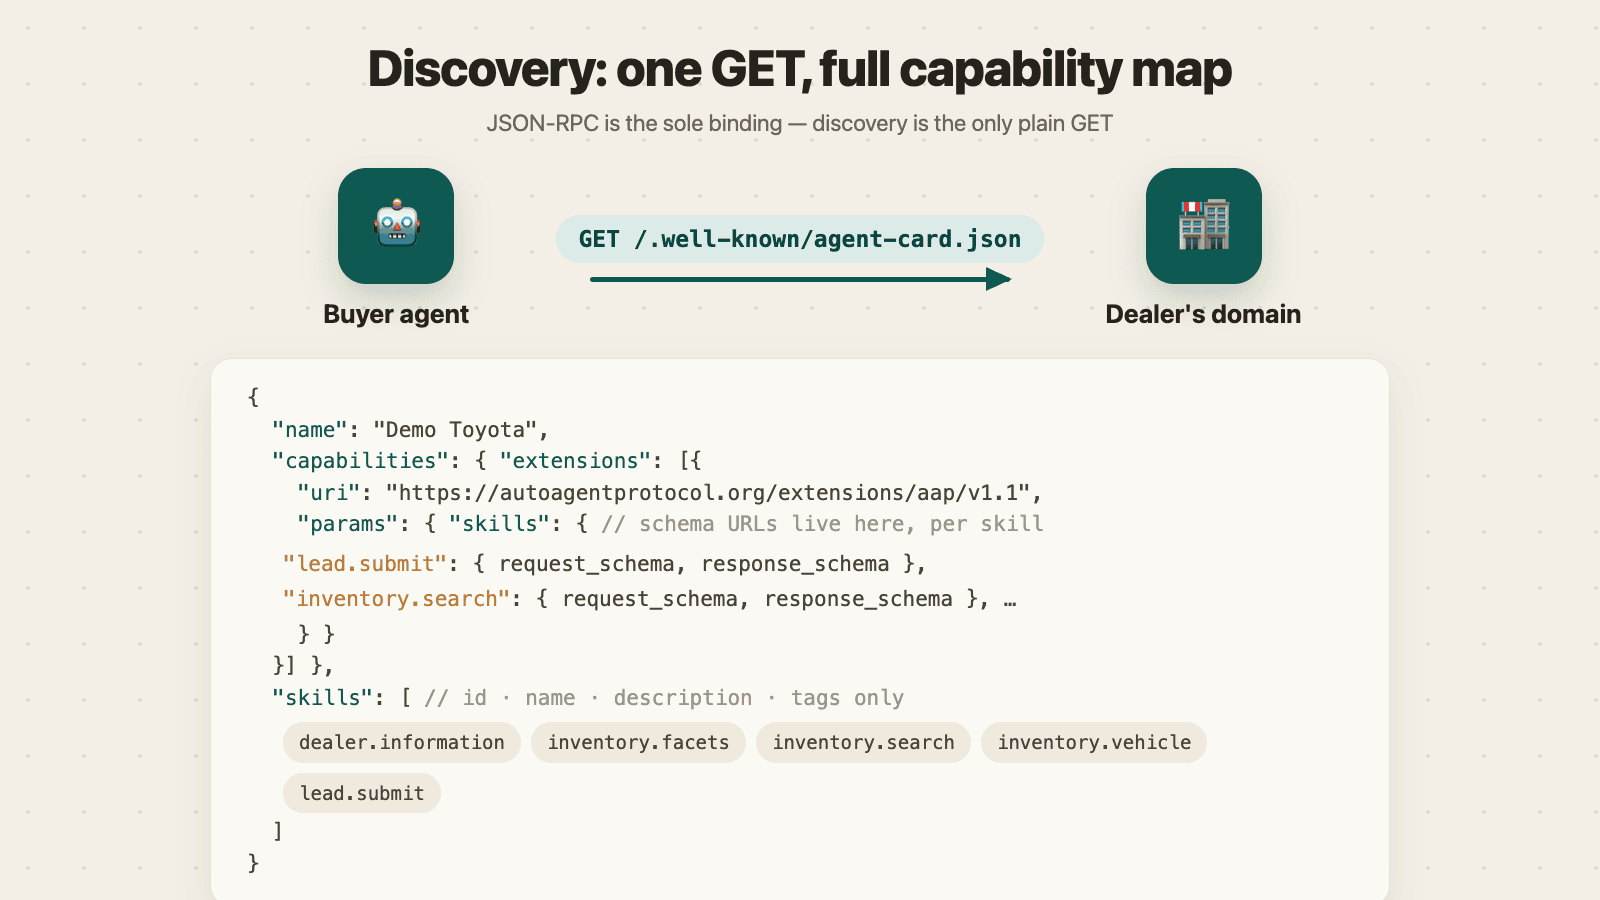
Task: Click the Dealer's domain building icon
Action: click(x=1204, y=226)
